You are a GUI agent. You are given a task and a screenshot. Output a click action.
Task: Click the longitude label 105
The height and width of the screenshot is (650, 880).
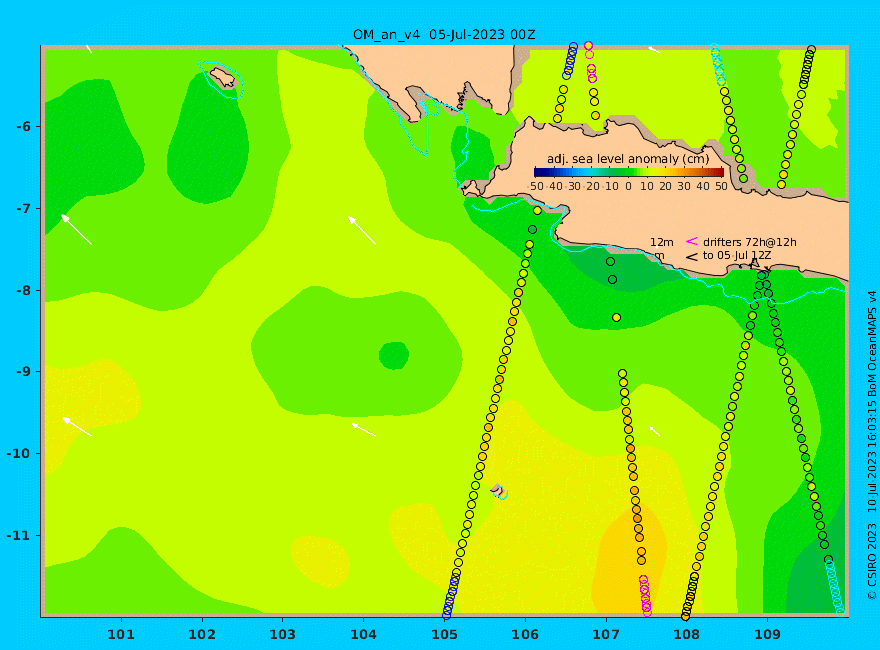(444, 635)
